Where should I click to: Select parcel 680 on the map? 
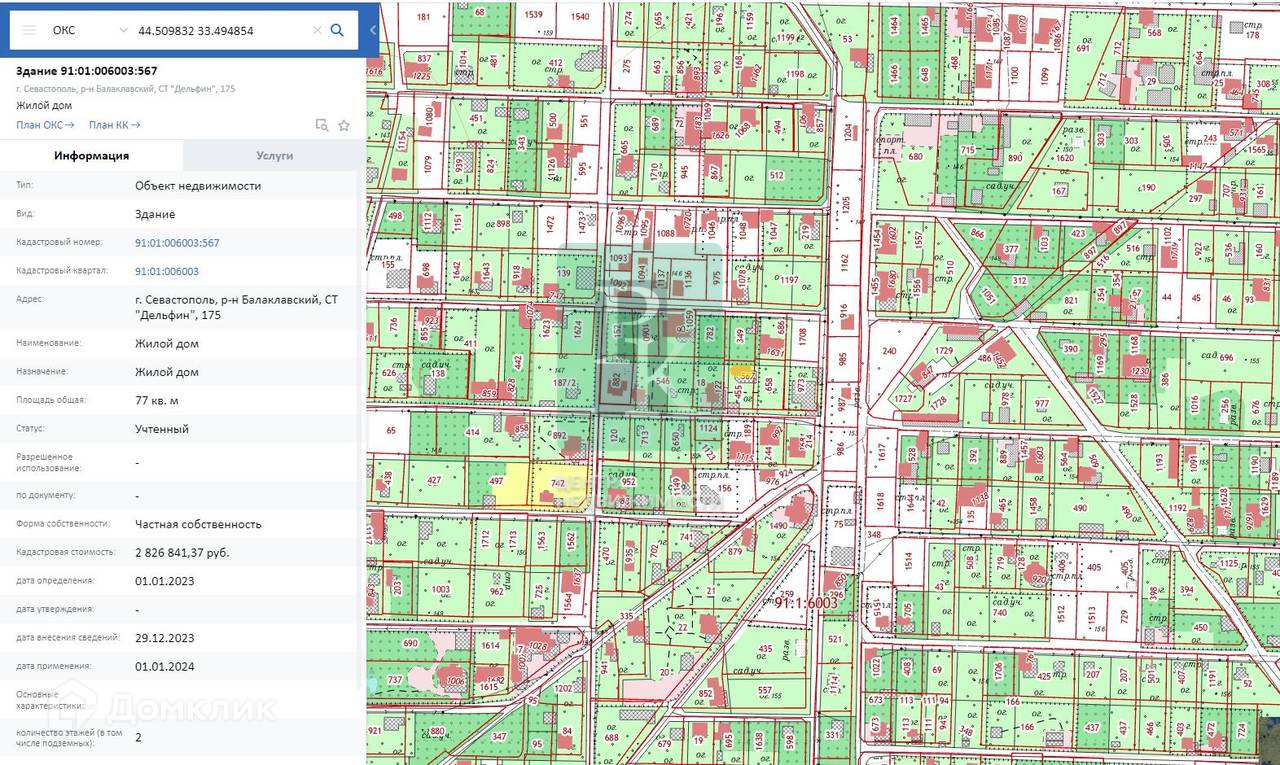point(915,156)
